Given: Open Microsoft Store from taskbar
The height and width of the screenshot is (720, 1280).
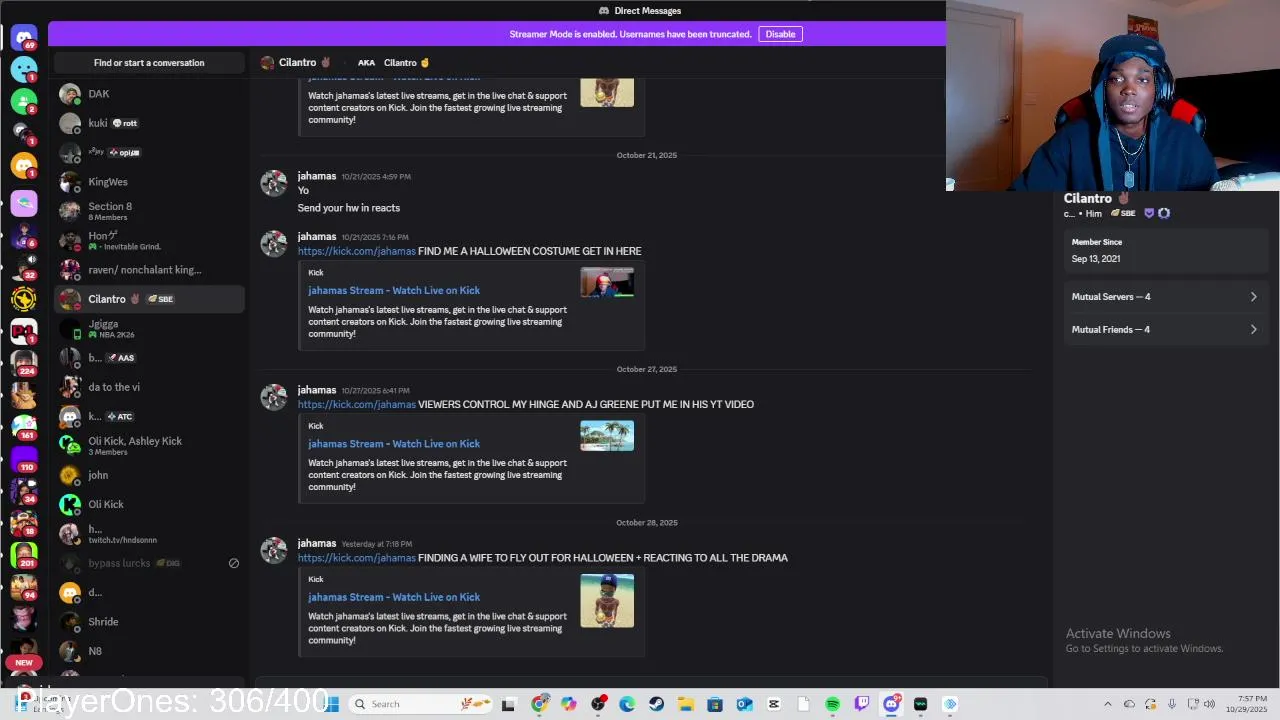Looking at the screenshot, I should pyautogui.click(x=715, y=704).
